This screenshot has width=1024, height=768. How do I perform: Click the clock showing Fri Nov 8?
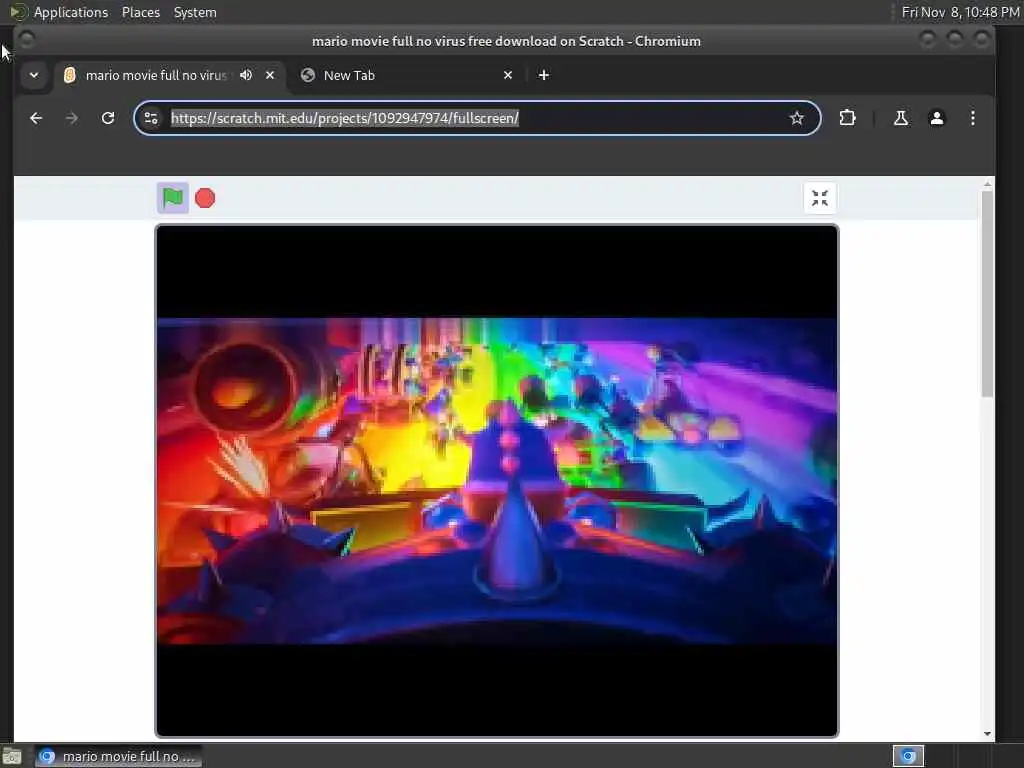point(960,12)
